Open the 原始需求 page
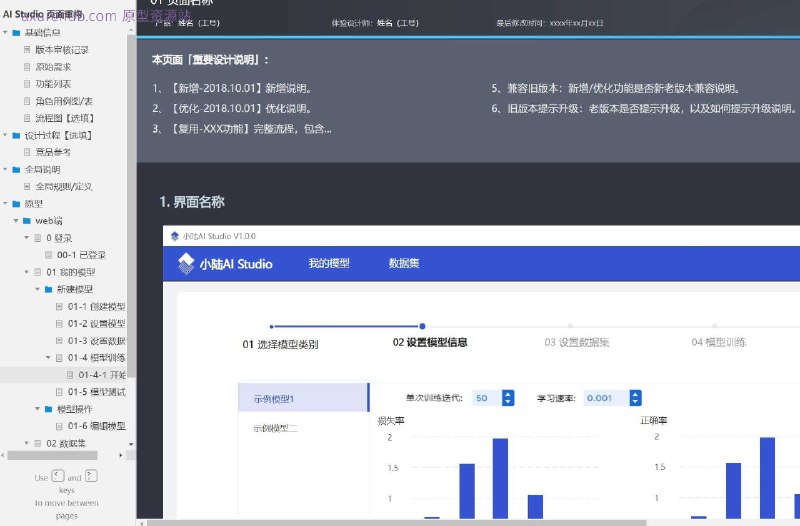800x526 pixels. 53,67
